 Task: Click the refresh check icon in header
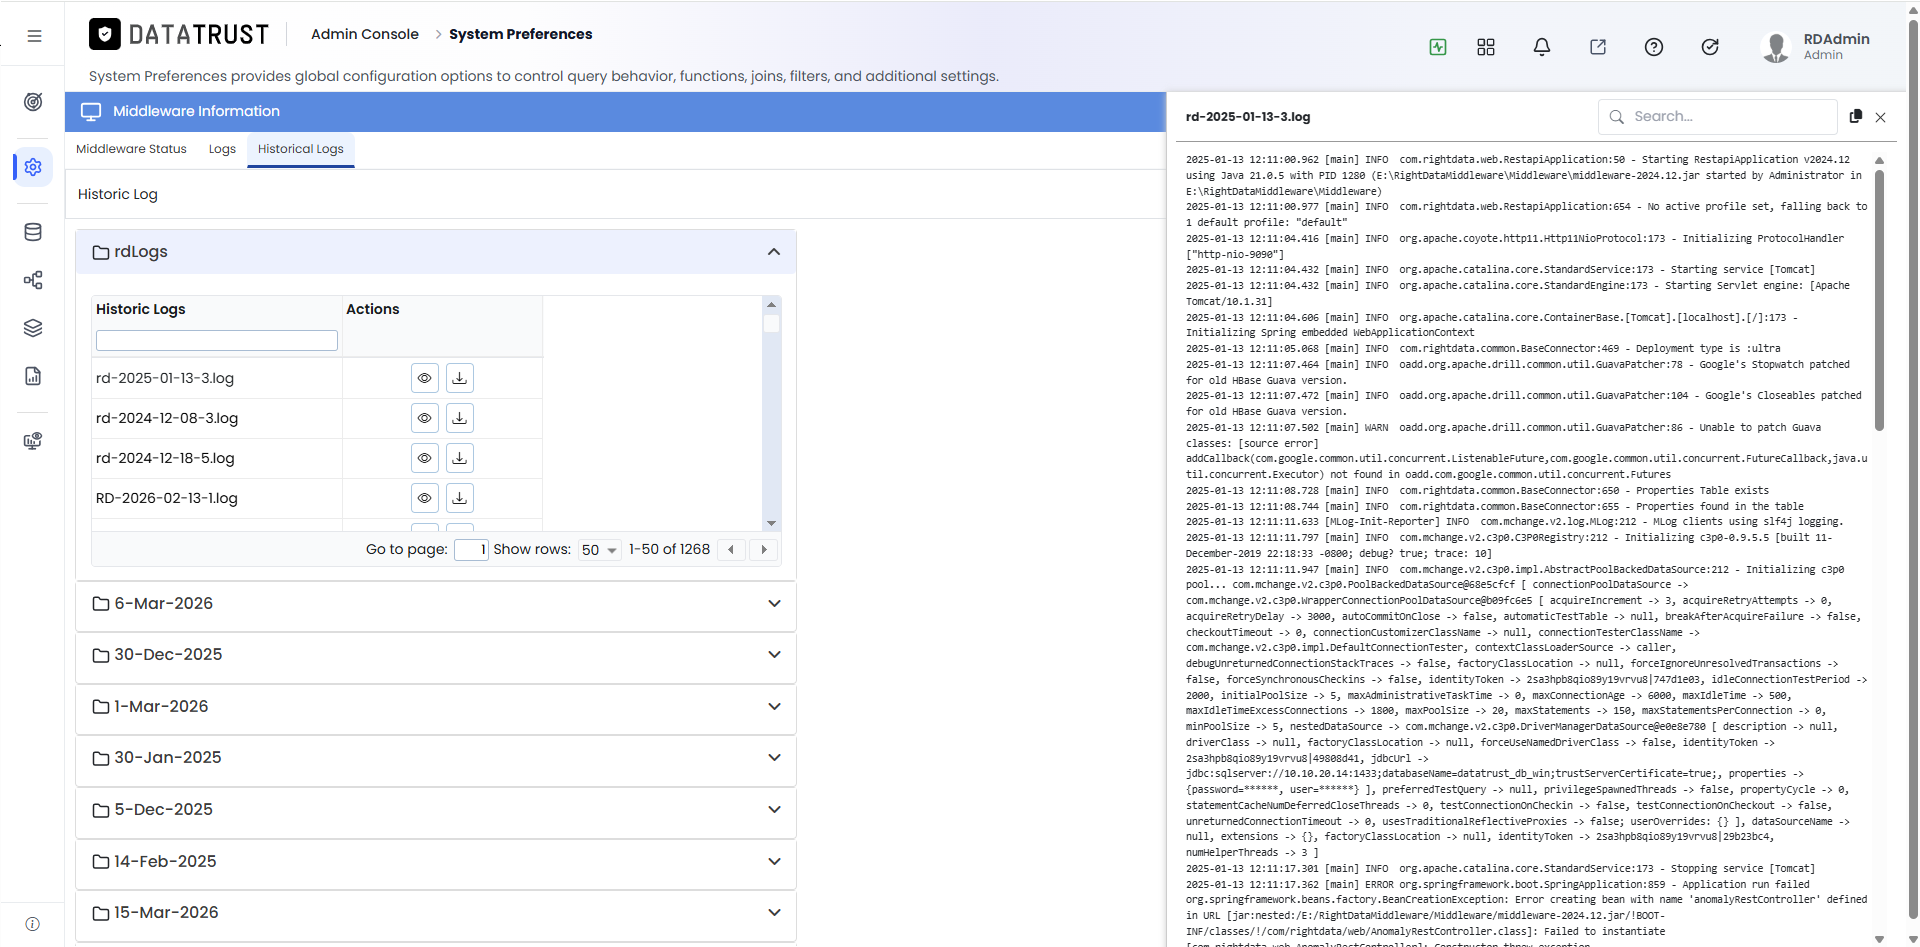coord(1710,47)
